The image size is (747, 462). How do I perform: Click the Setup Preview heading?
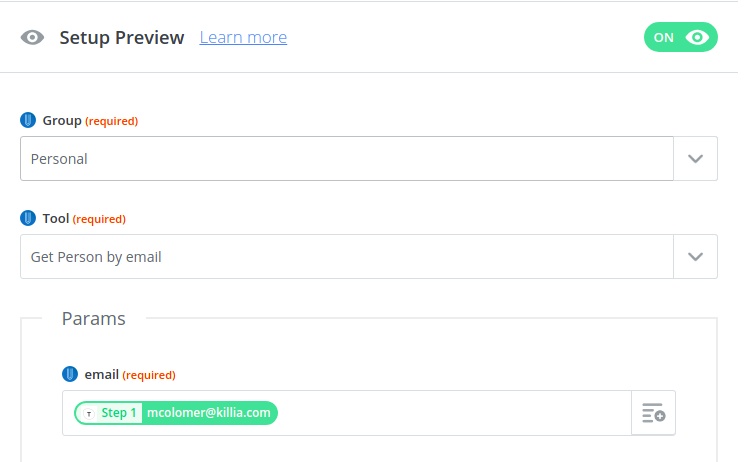(122, 38)
